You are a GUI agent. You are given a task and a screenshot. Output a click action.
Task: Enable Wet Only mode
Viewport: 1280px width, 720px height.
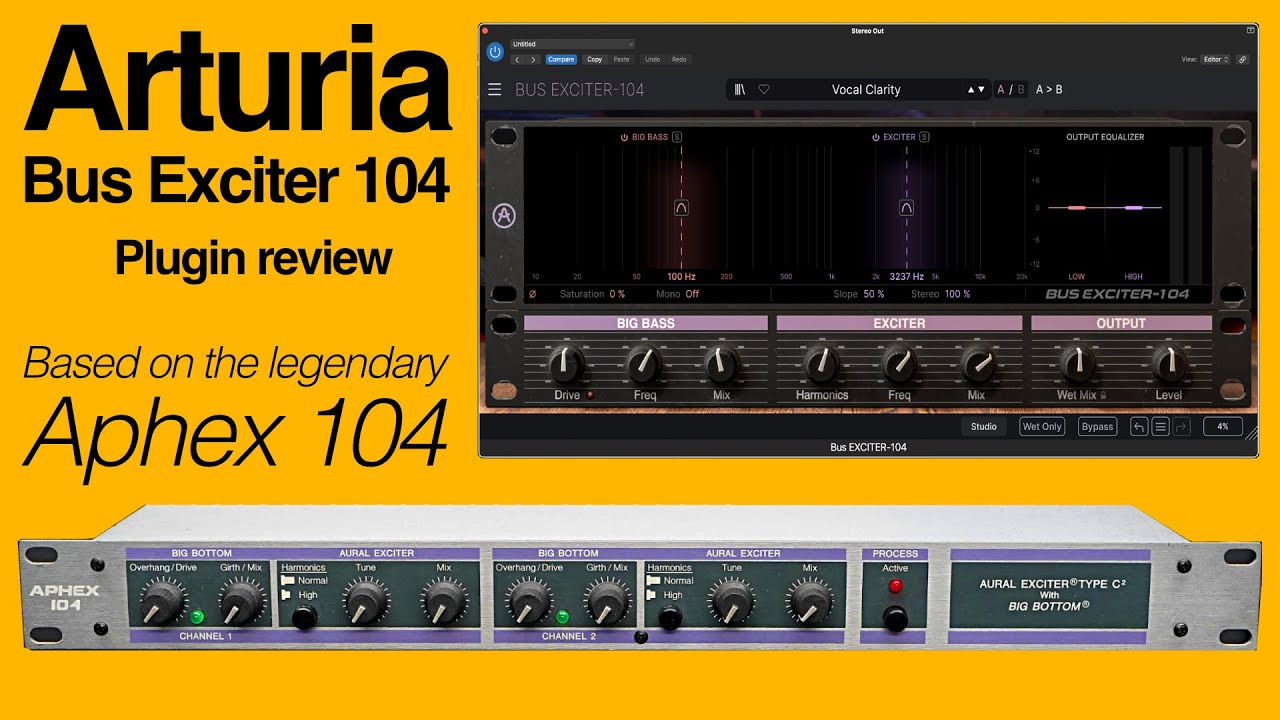[1042, 427]
